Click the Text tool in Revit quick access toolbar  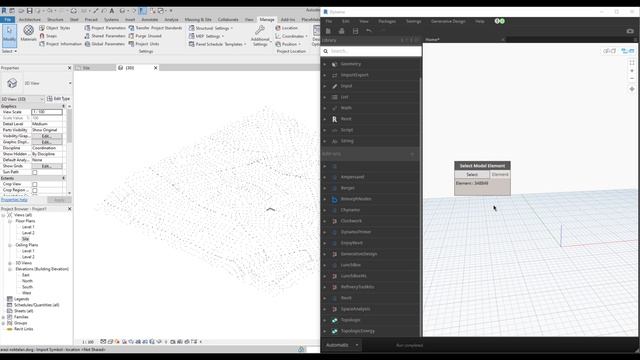[111, 11]
